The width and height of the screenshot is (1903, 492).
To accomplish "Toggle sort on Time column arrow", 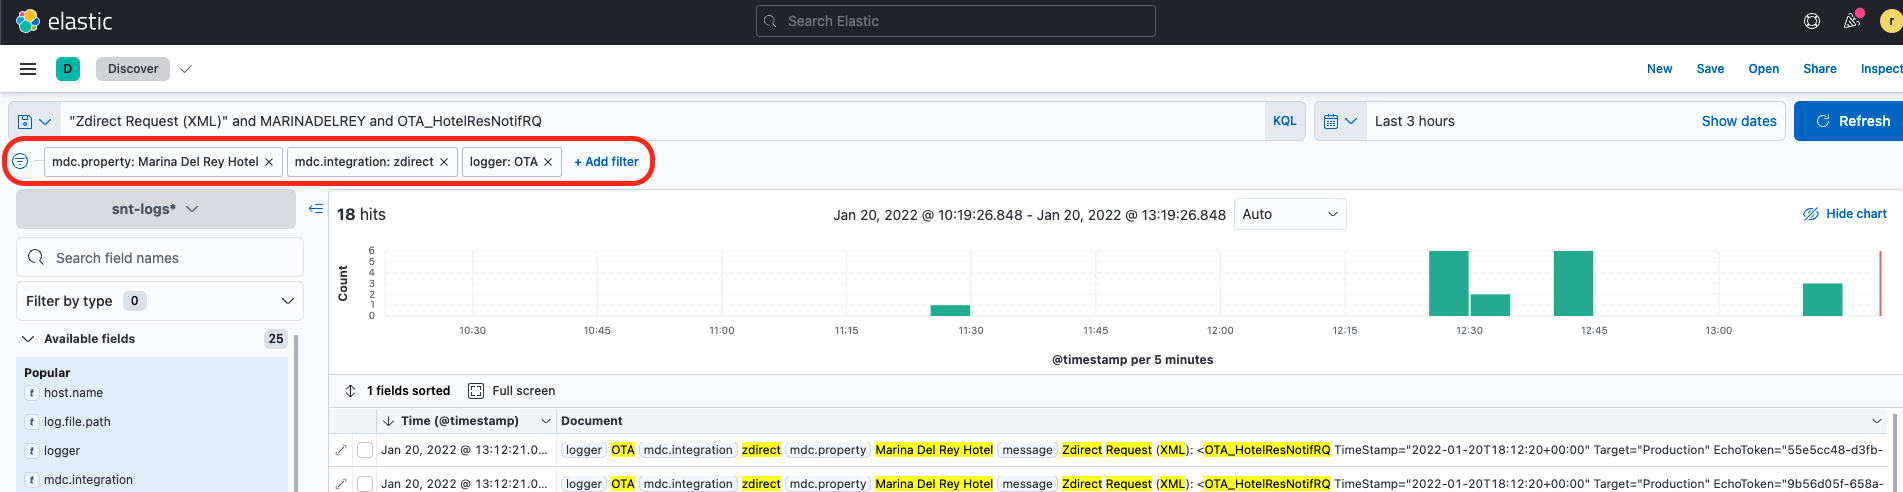I will [x=388, y=421].
